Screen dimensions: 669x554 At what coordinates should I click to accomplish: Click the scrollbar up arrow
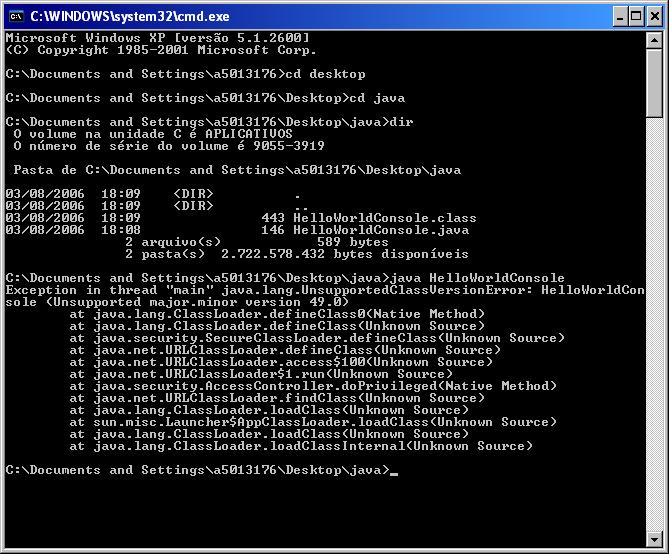[x=654, y=41]
